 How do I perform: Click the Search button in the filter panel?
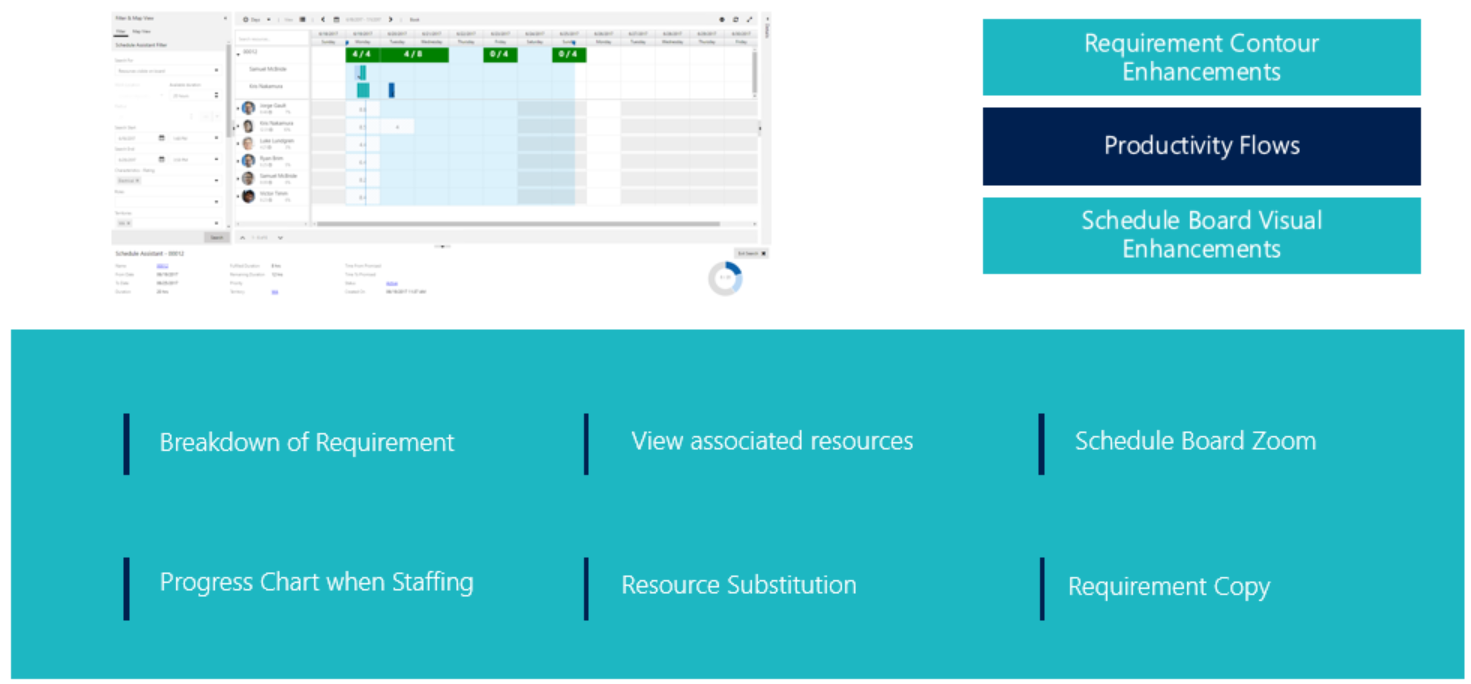215,236
